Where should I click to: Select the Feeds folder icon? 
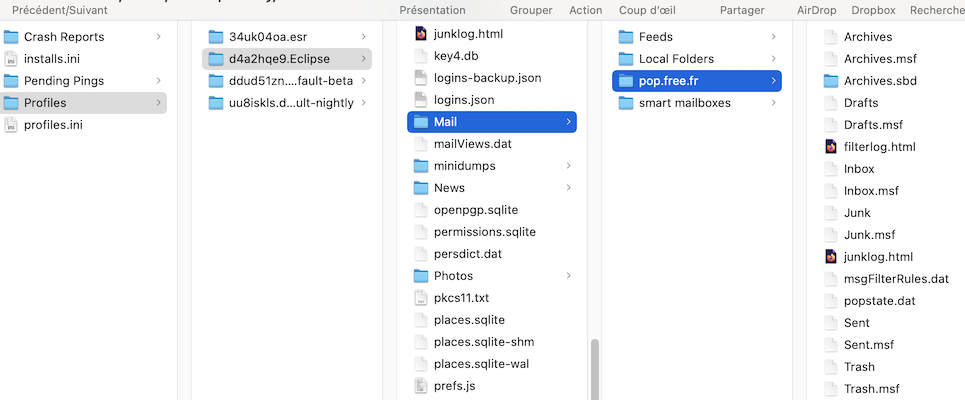pyautogui.click(x=626, y=37)
